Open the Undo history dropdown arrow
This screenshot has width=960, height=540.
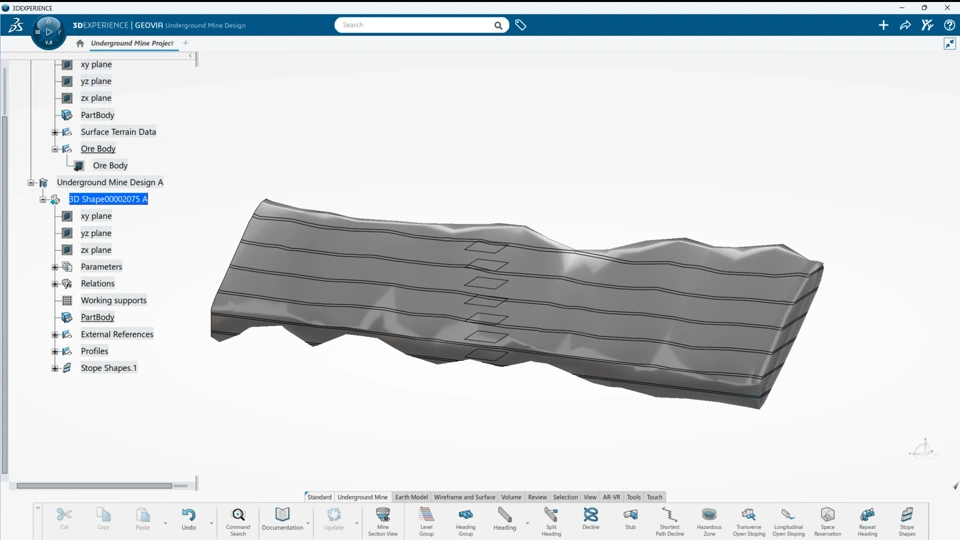(211, 523)
